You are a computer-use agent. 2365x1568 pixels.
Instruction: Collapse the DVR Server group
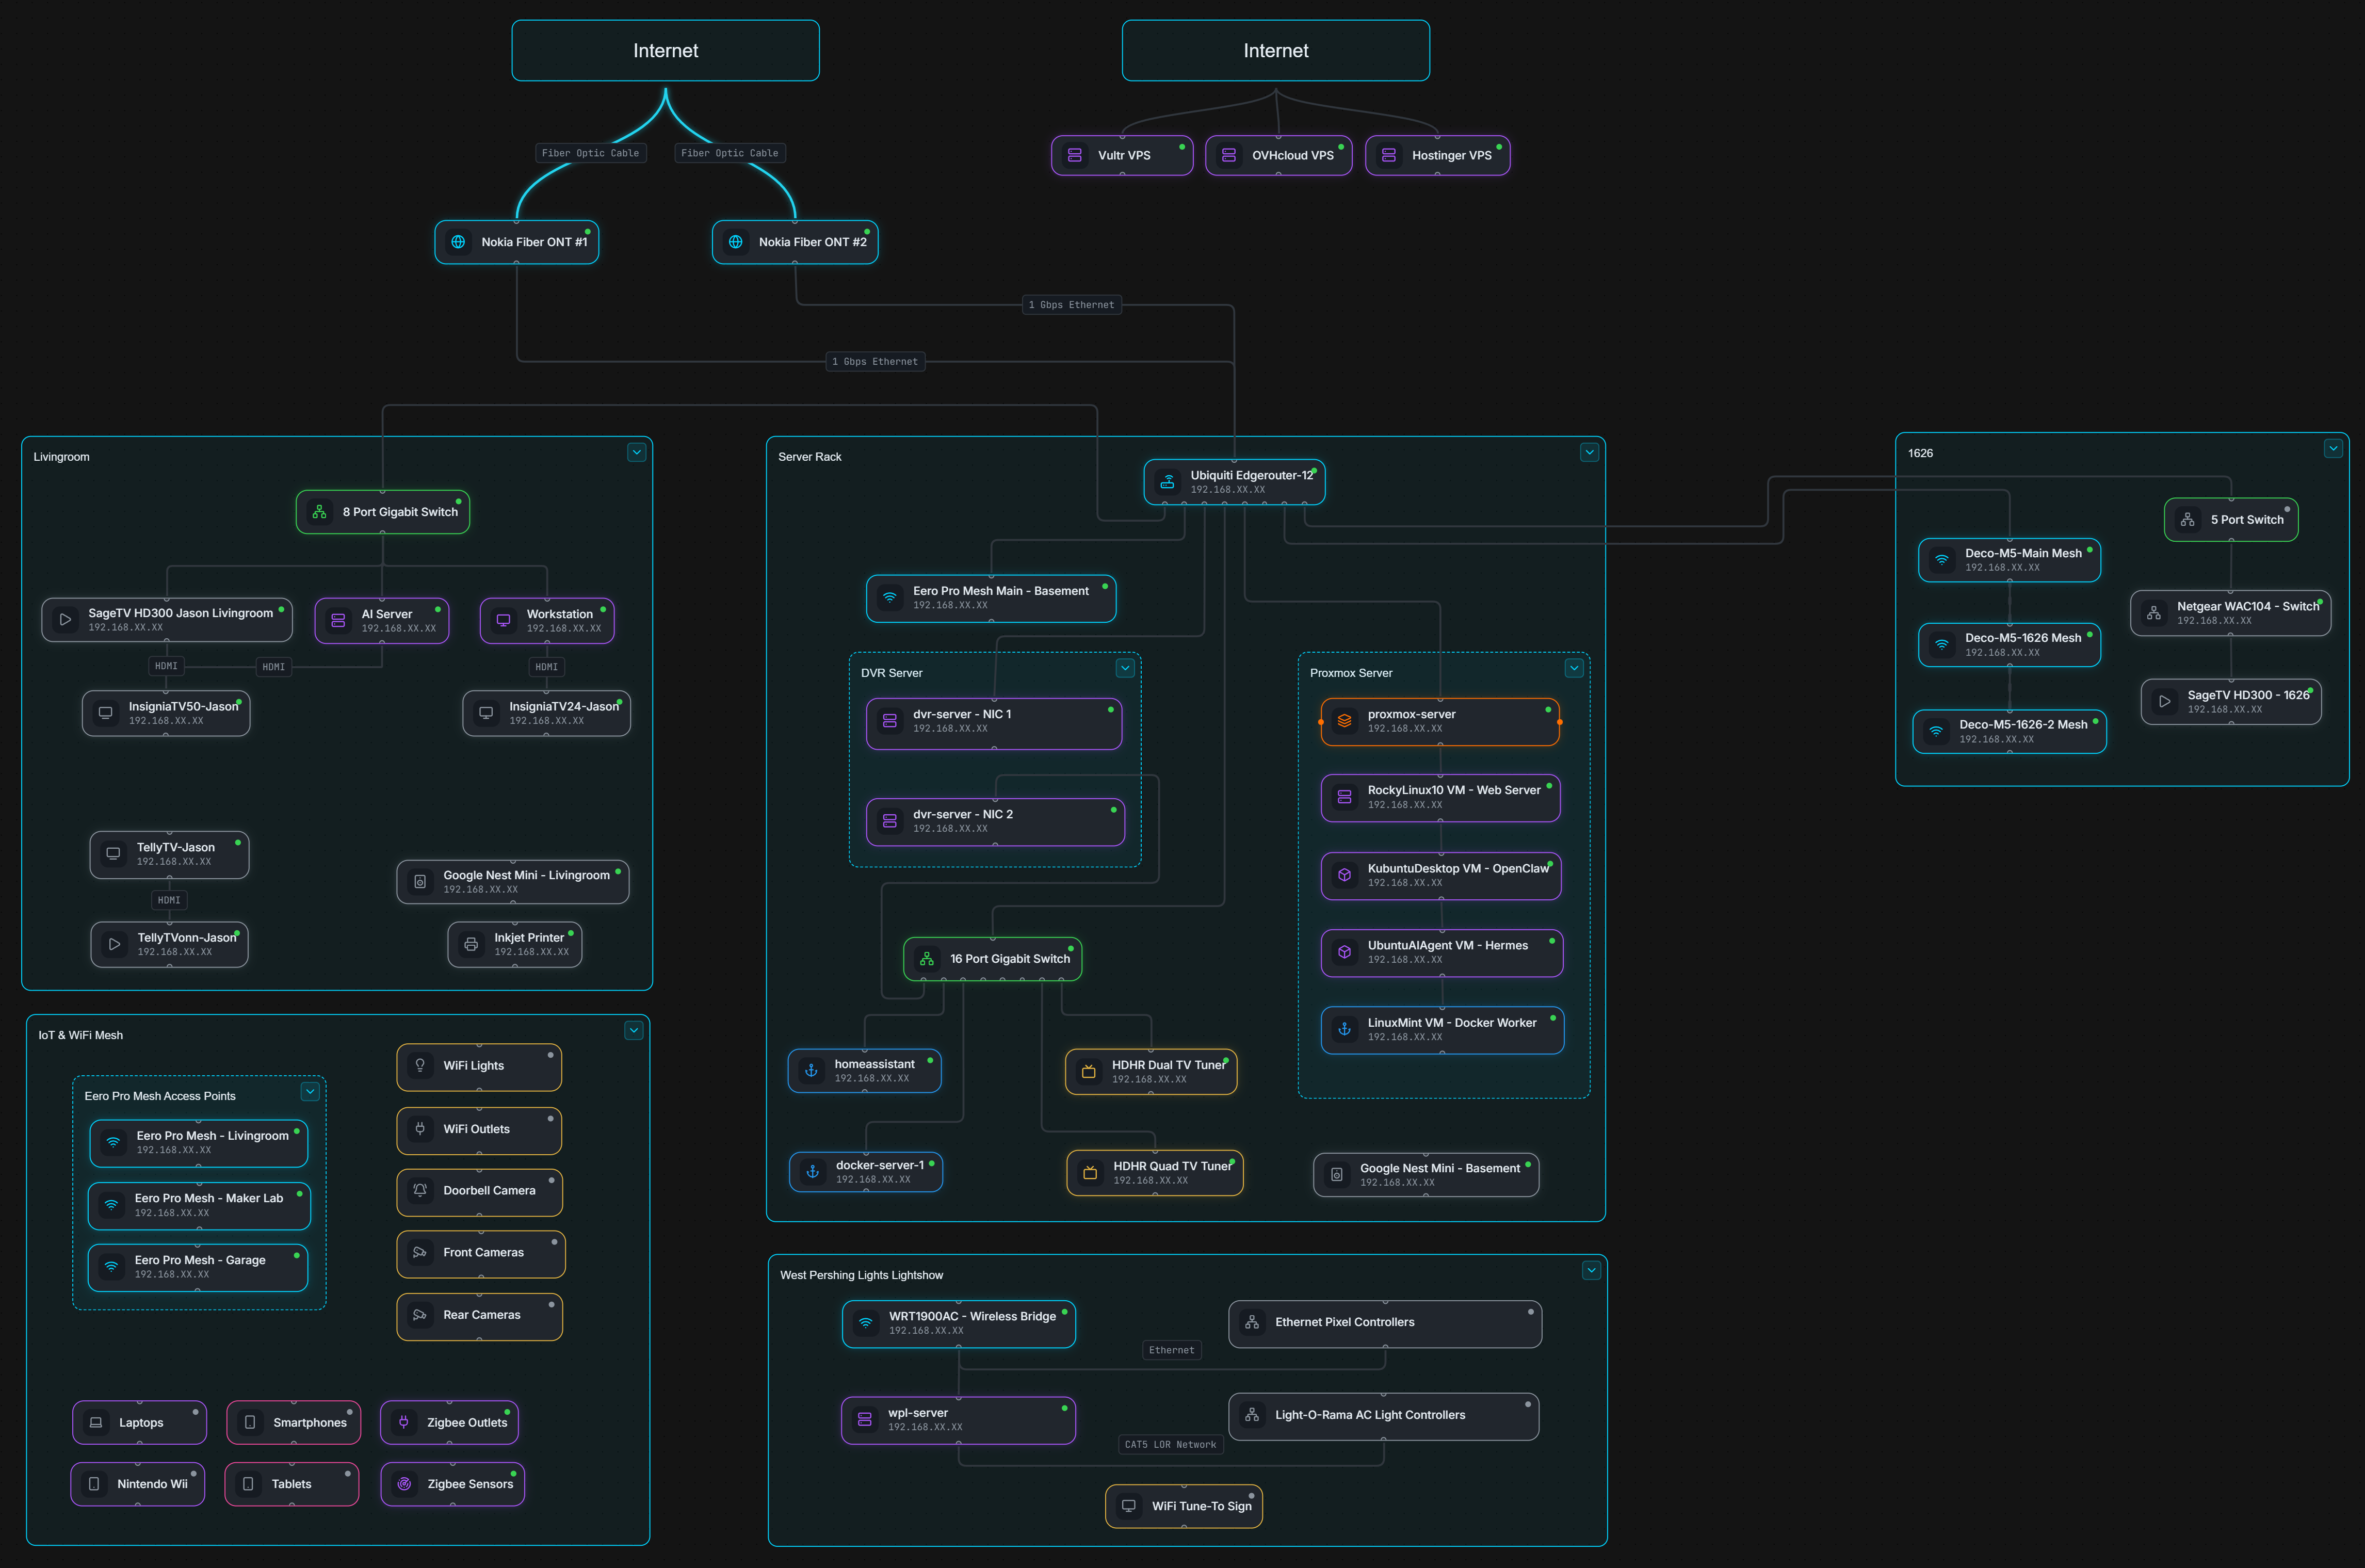(x=1125, y=669)
